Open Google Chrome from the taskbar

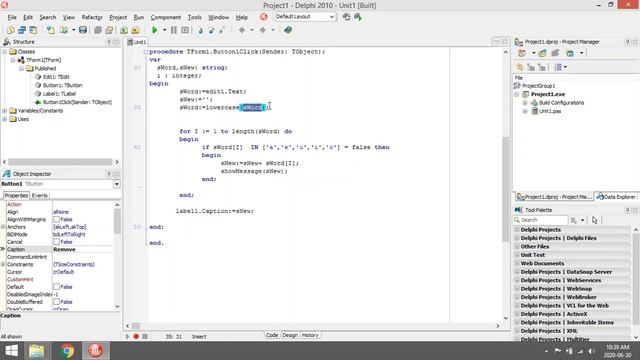pos(67,351)
